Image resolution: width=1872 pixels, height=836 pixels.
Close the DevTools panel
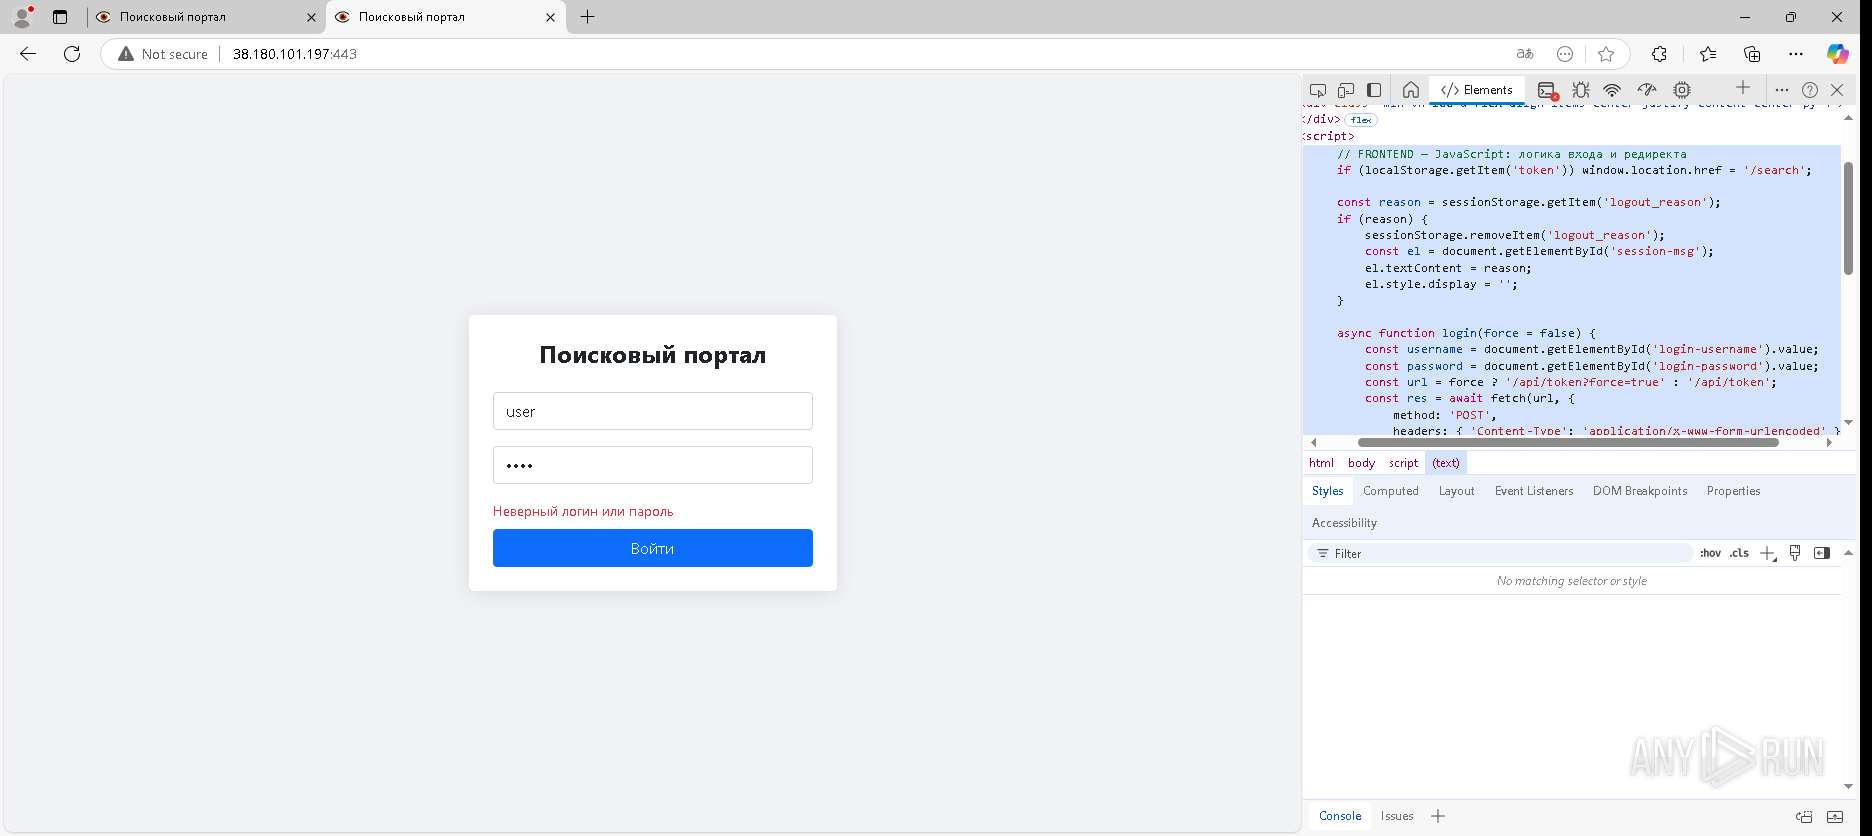(1837, 90)
